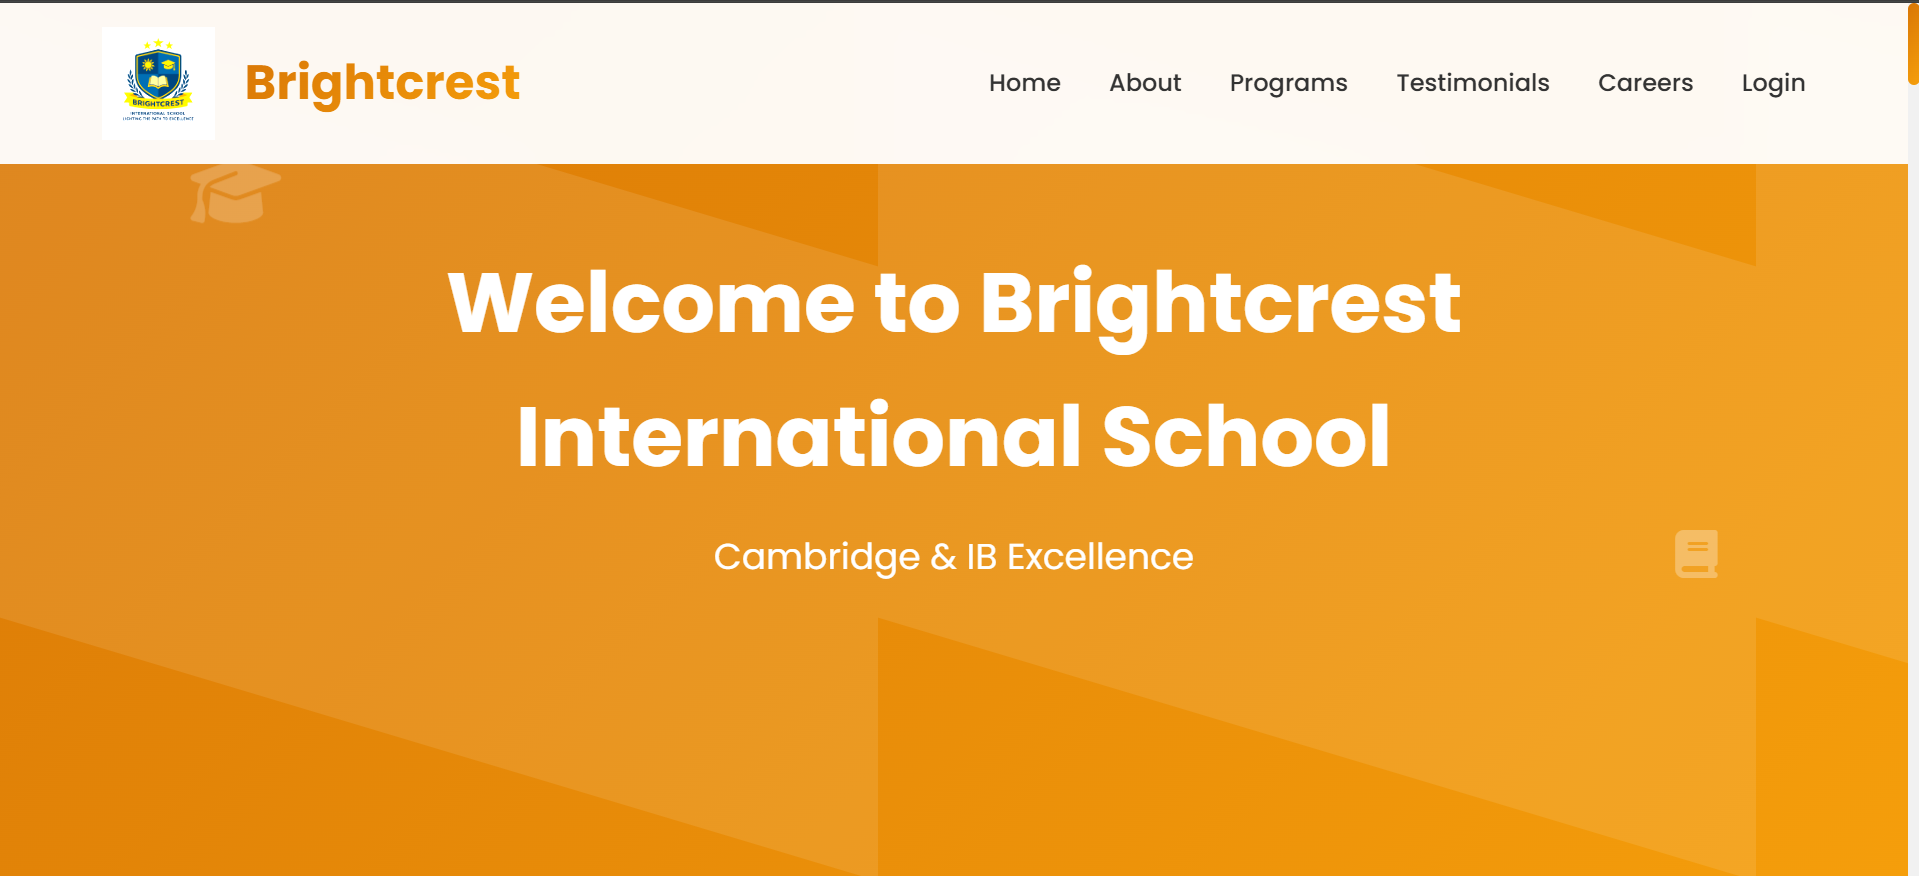
Task: Click the word "Welcome" in the hero heading
Action: click(x=651, y=302)
